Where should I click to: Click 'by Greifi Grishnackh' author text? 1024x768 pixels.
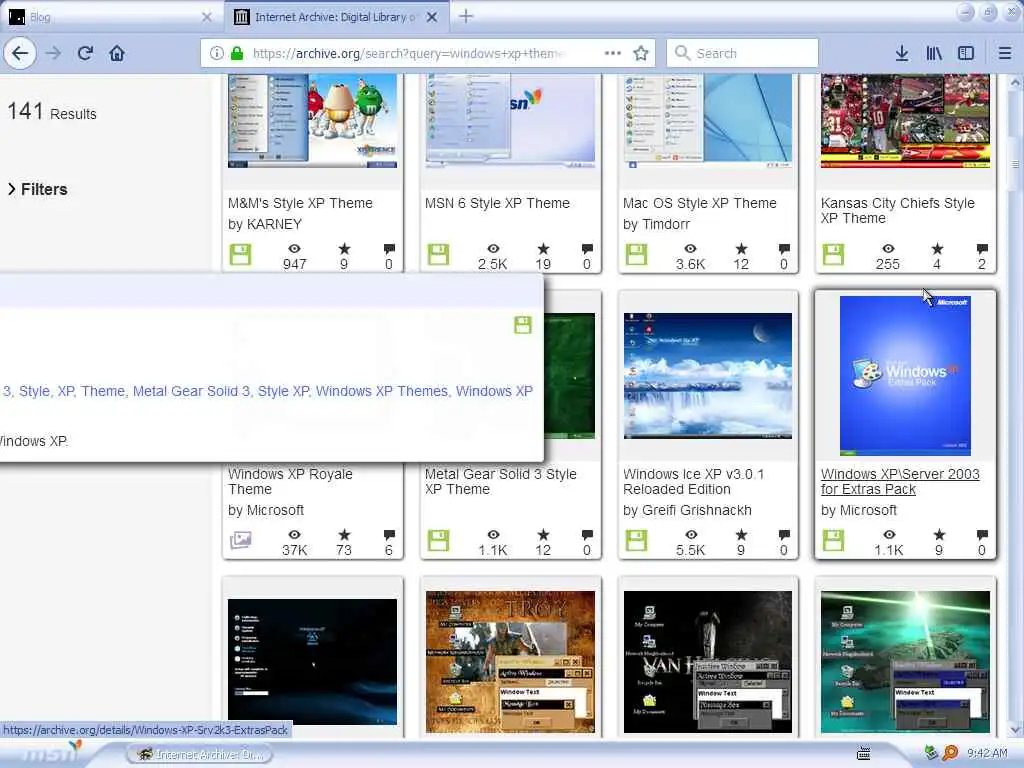[687, 510]
